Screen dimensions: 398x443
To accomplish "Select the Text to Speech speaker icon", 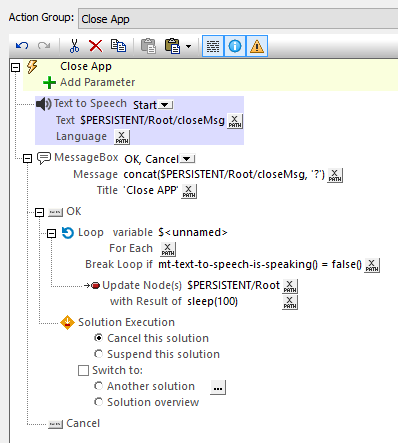I will 44,104.
